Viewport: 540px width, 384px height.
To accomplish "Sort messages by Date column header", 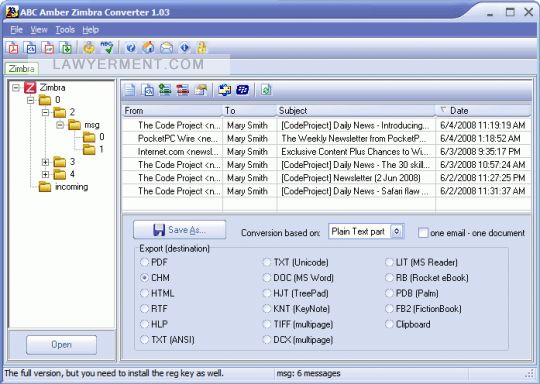I will [483, 111].
